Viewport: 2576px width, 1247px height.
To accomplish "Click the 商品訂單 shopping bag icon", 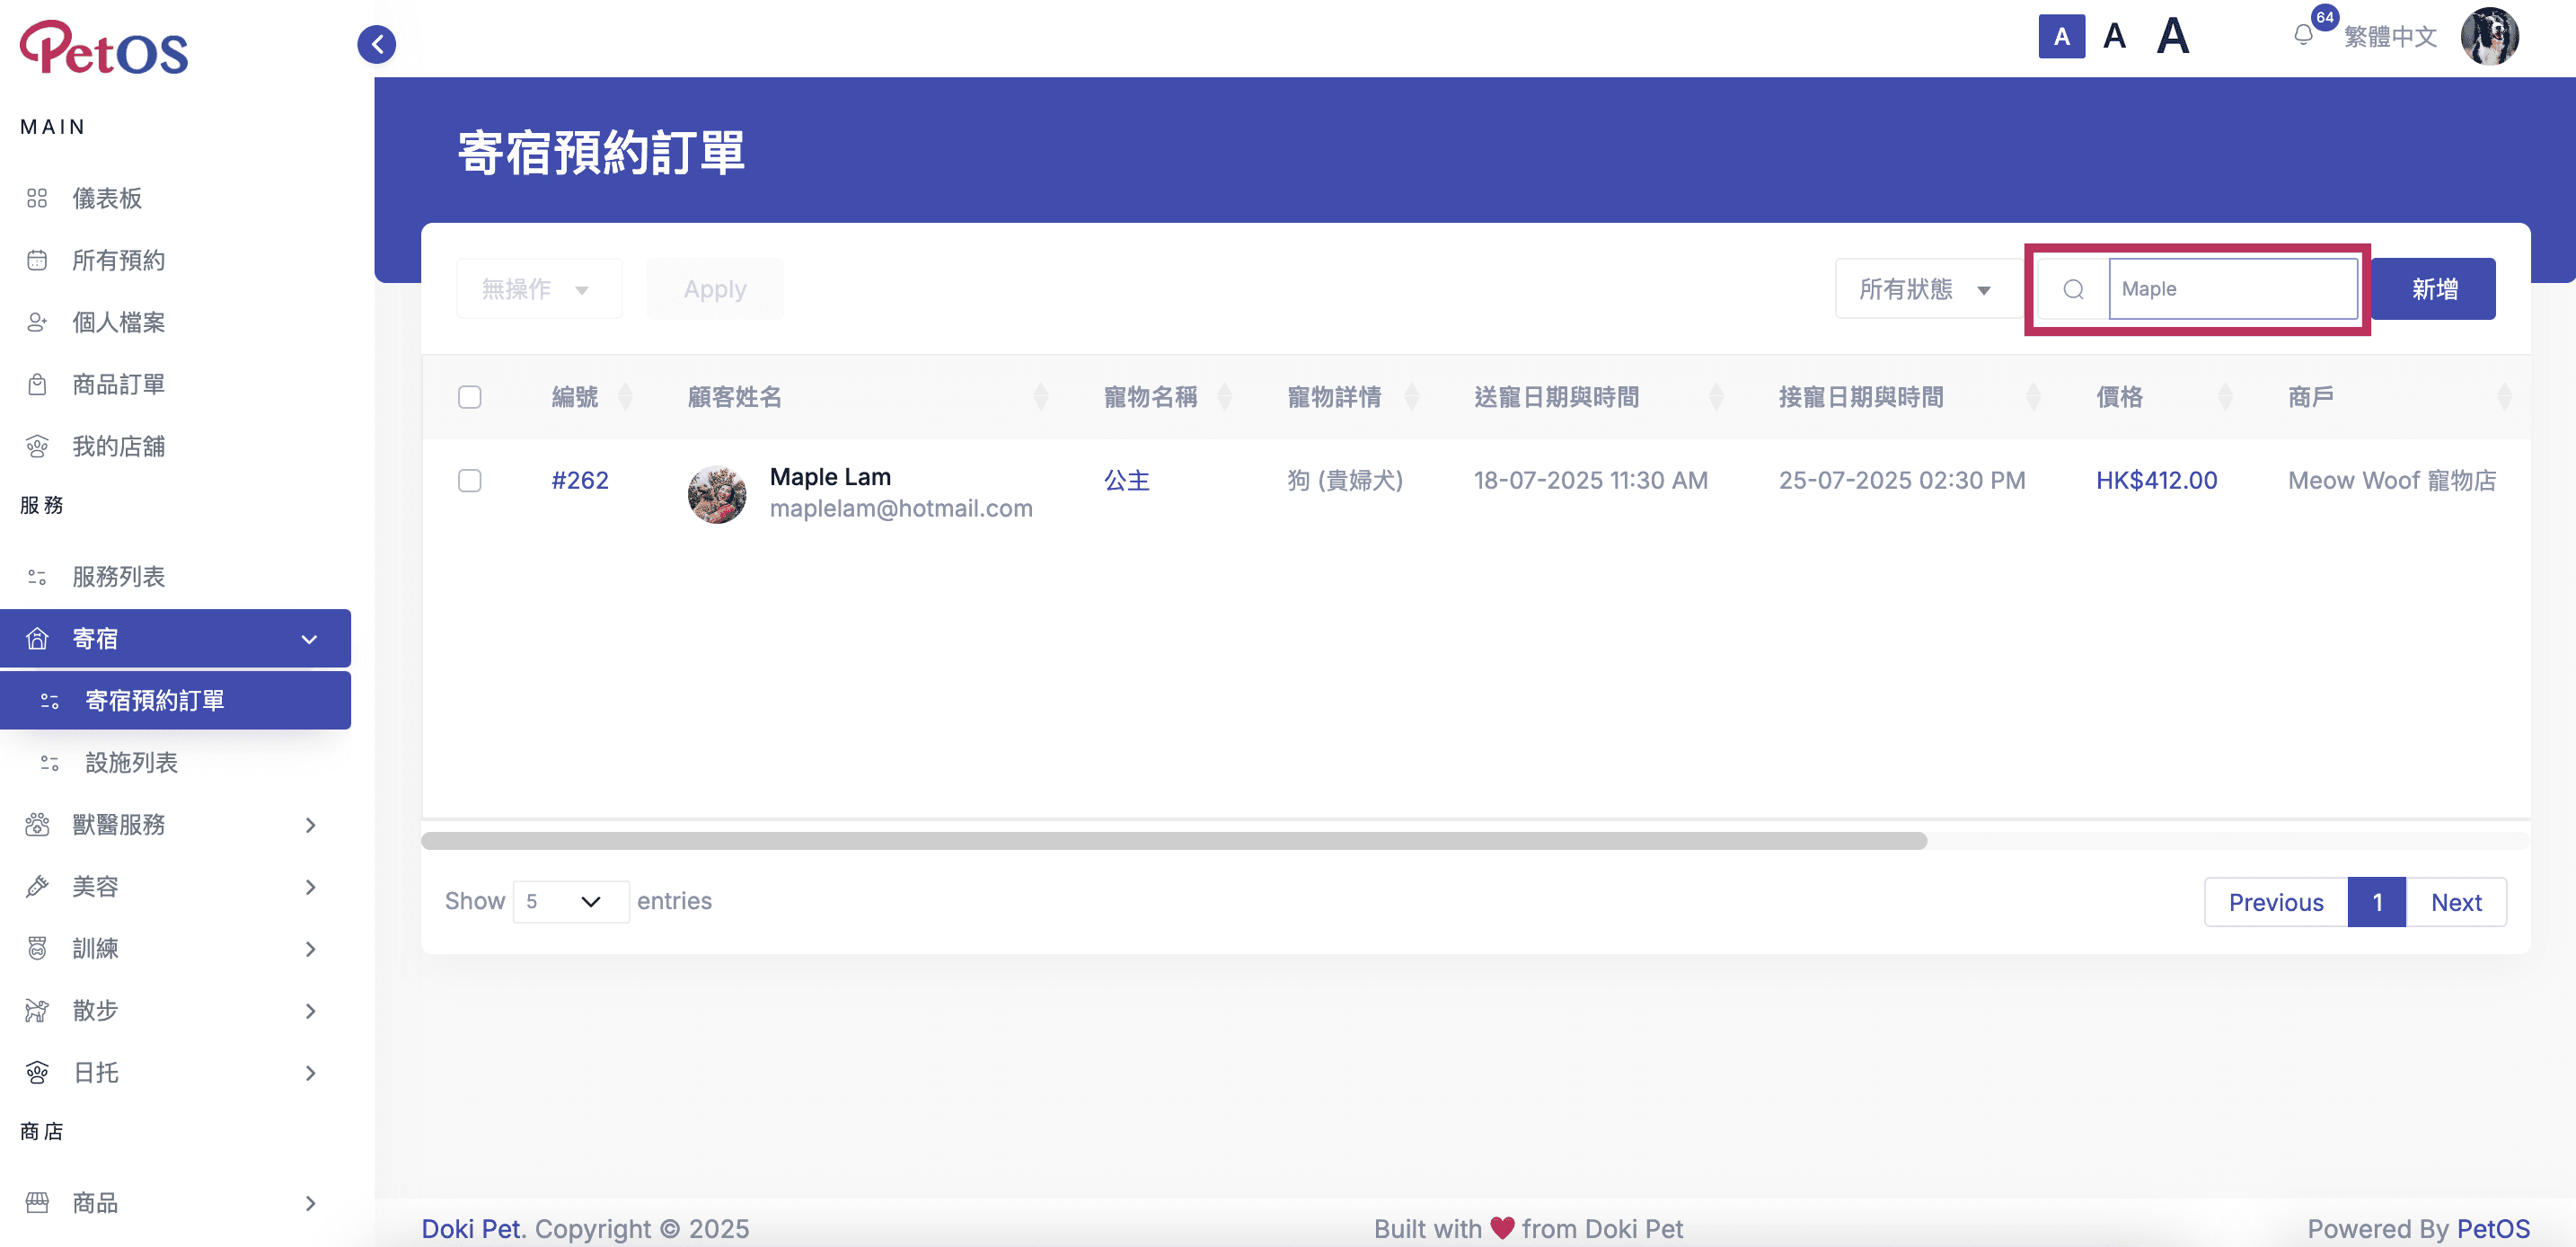I will (x=37, y=384).
